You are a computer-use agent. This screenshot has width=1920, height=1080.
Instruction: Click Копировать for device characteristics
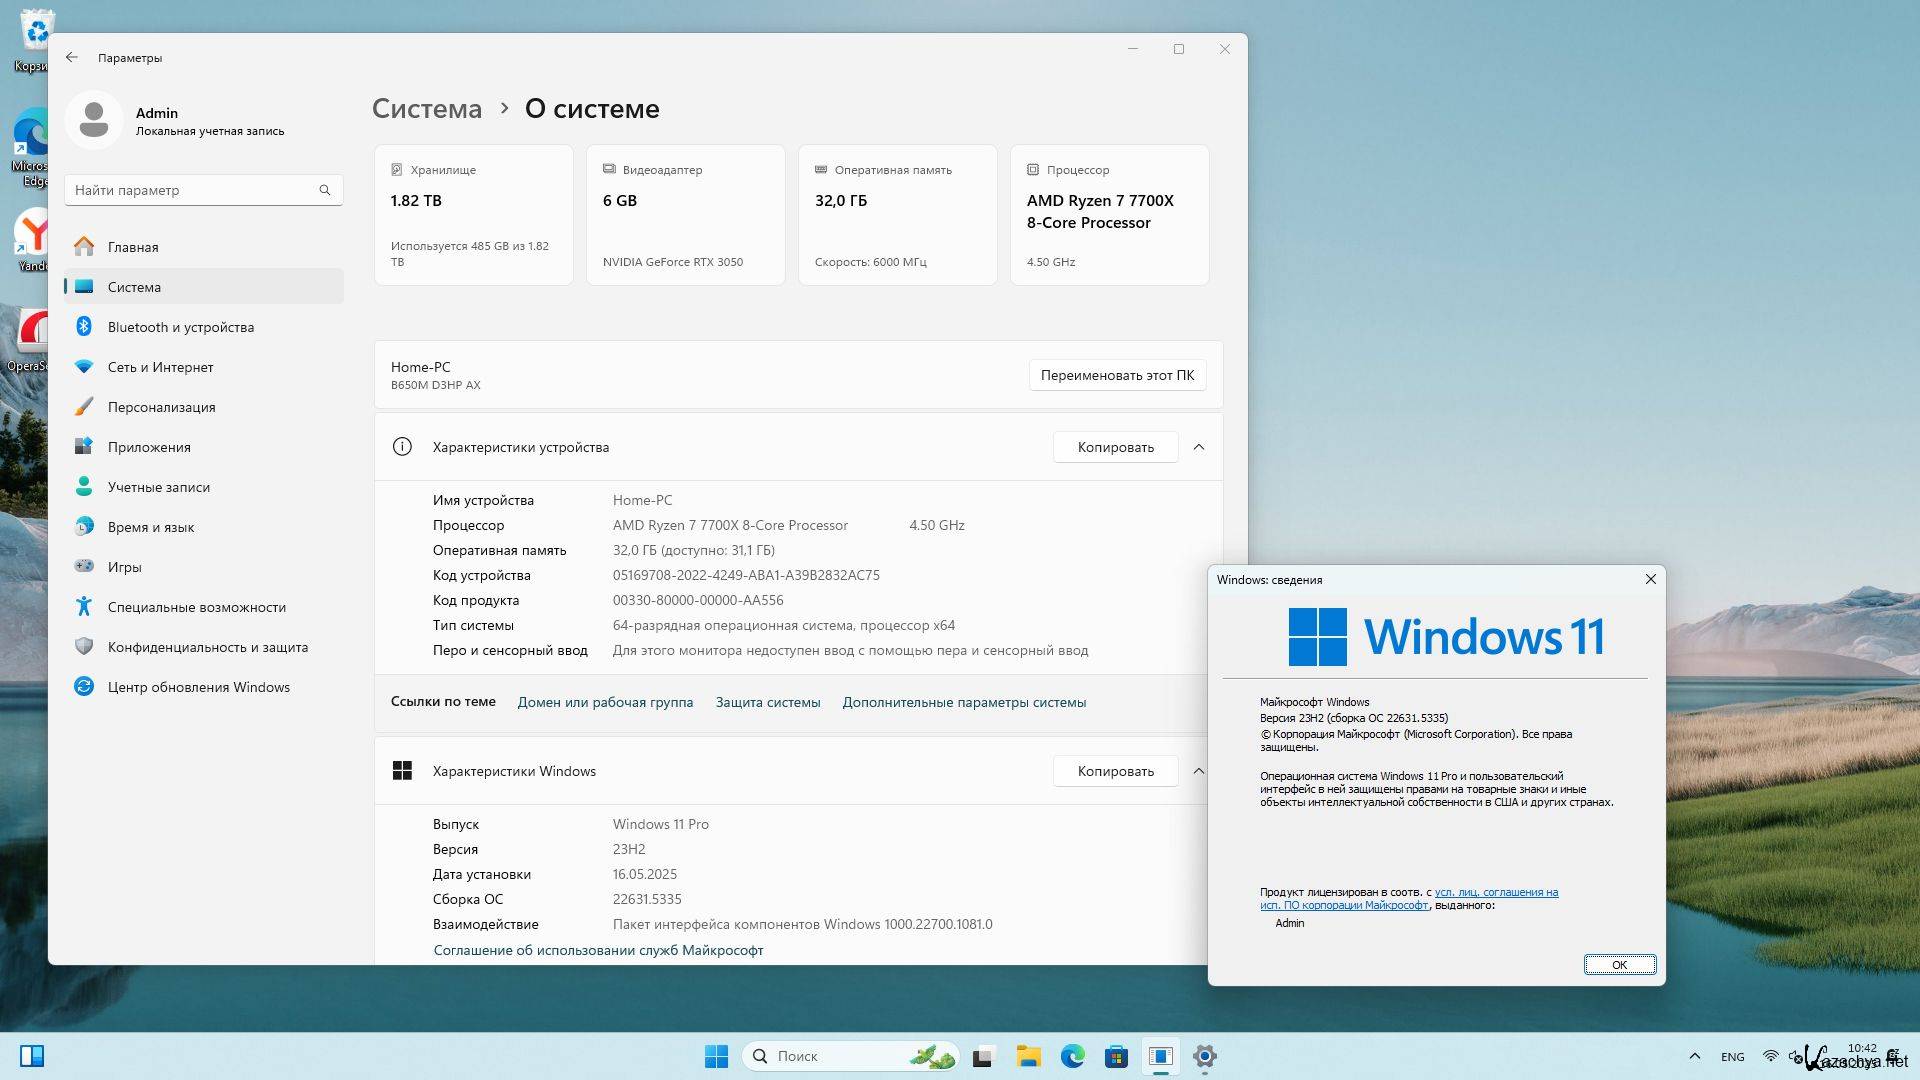click(1115, 447)
